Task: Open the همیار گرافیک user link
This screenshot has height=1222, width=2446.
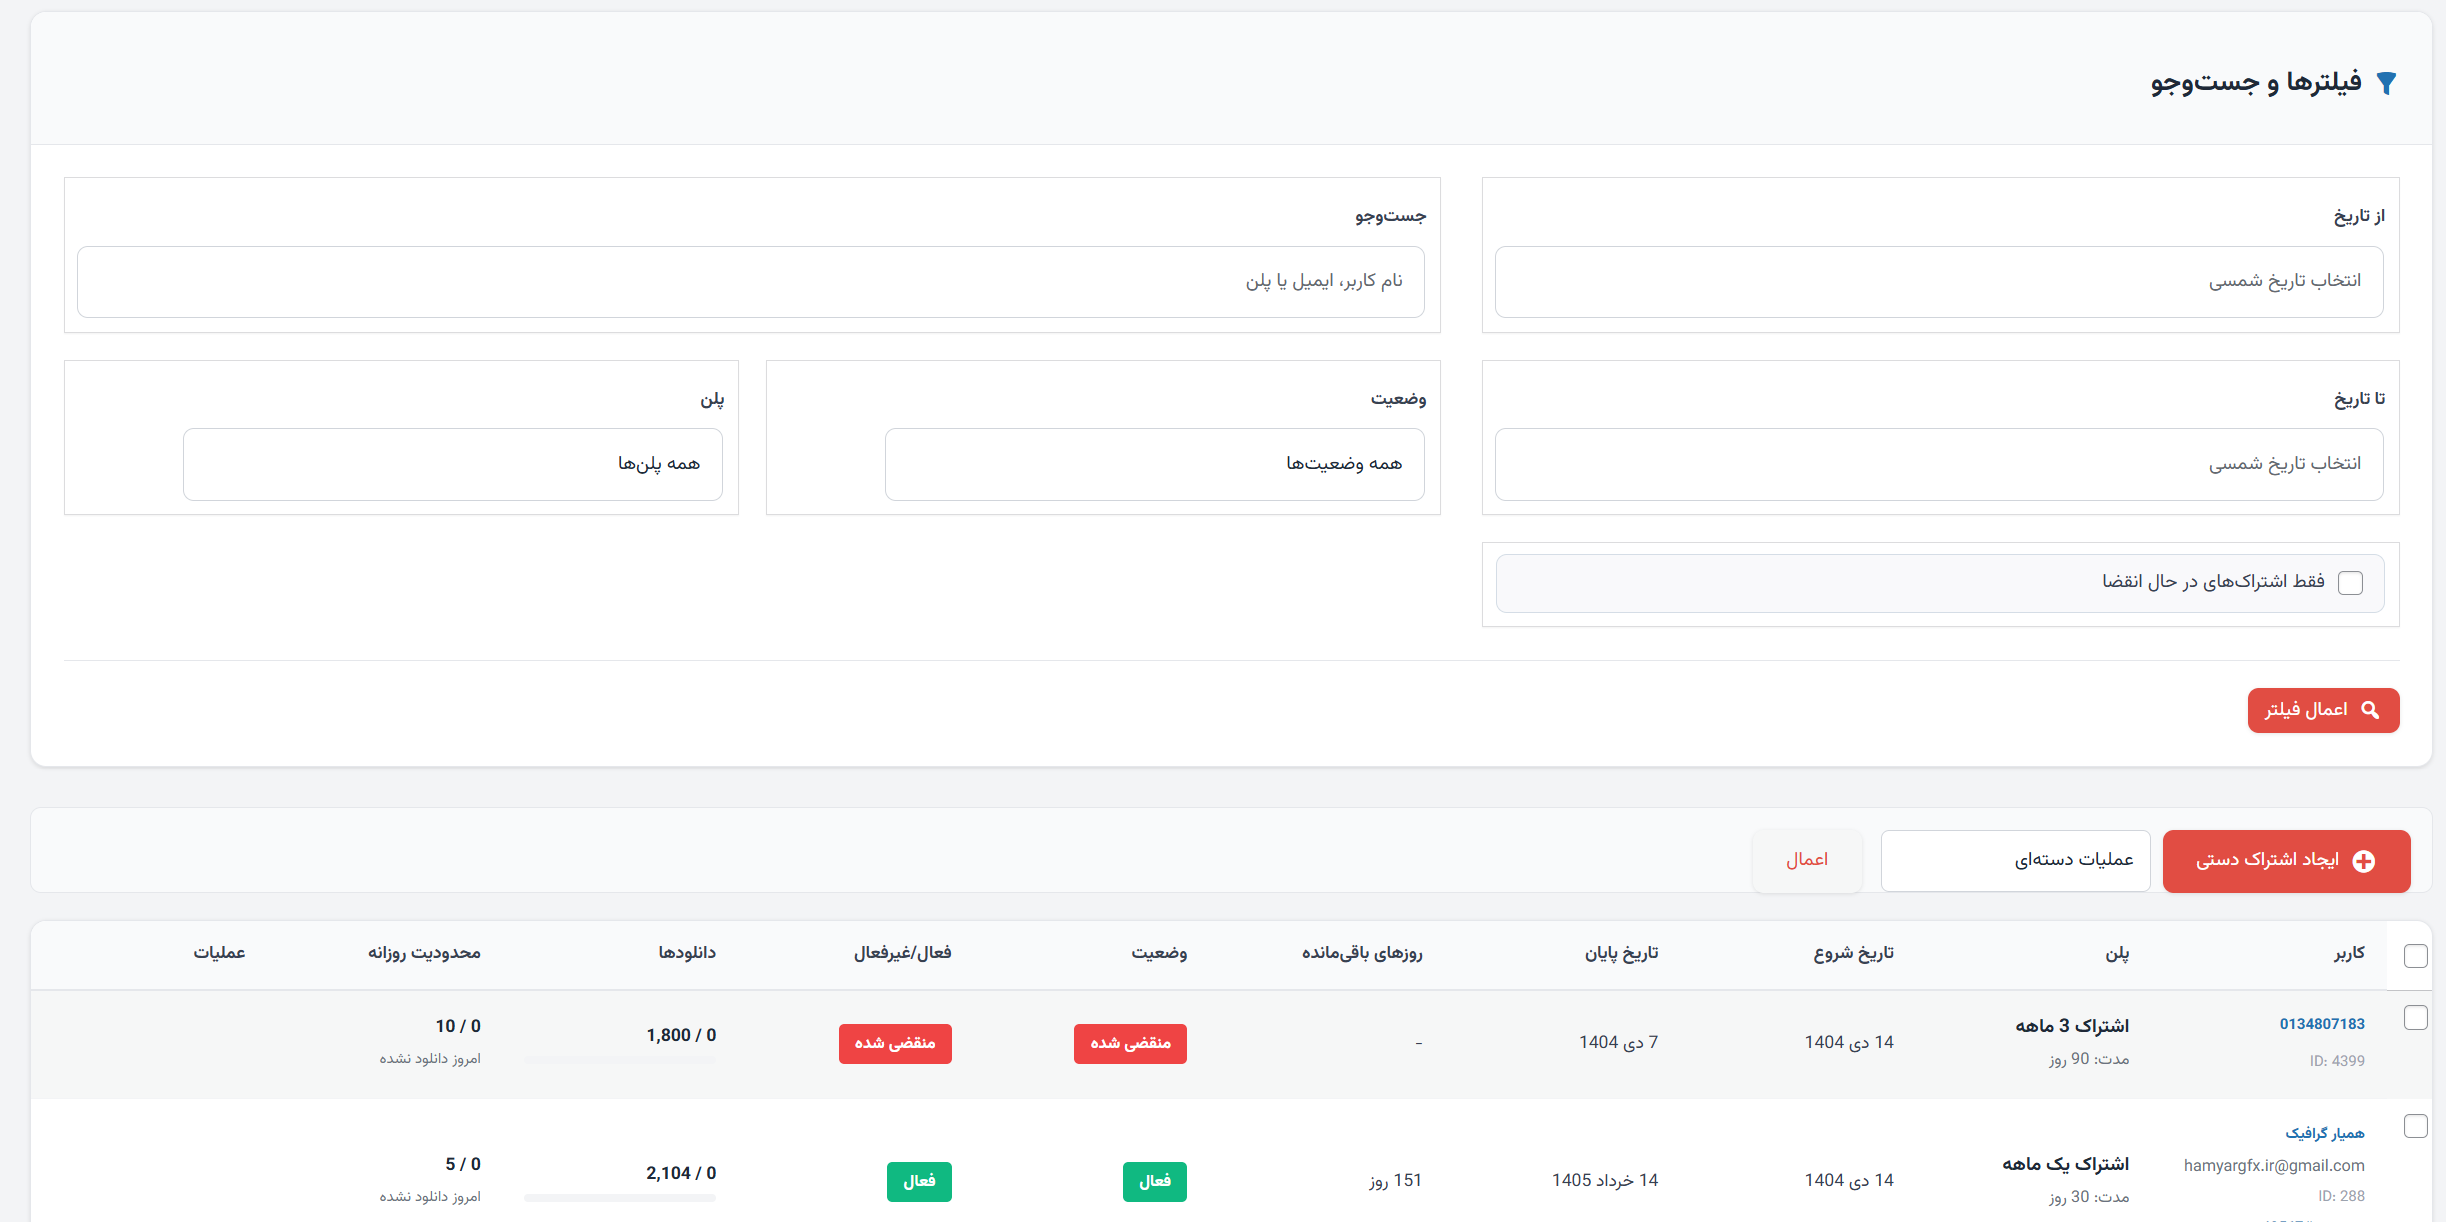Action: (x=2324, y=1133)
